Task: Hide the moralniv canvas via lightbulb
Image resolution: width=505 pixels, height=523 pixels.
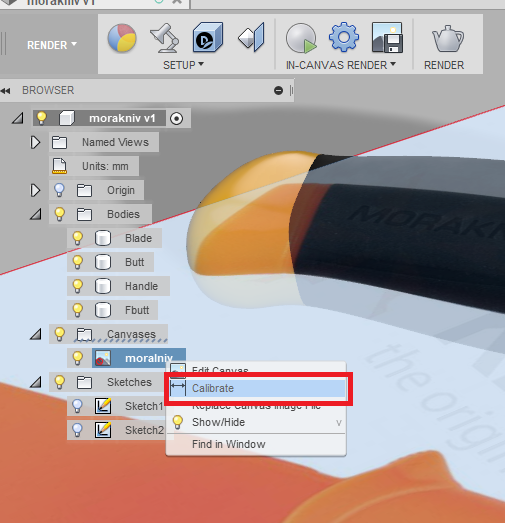Action: coord(77,358)
